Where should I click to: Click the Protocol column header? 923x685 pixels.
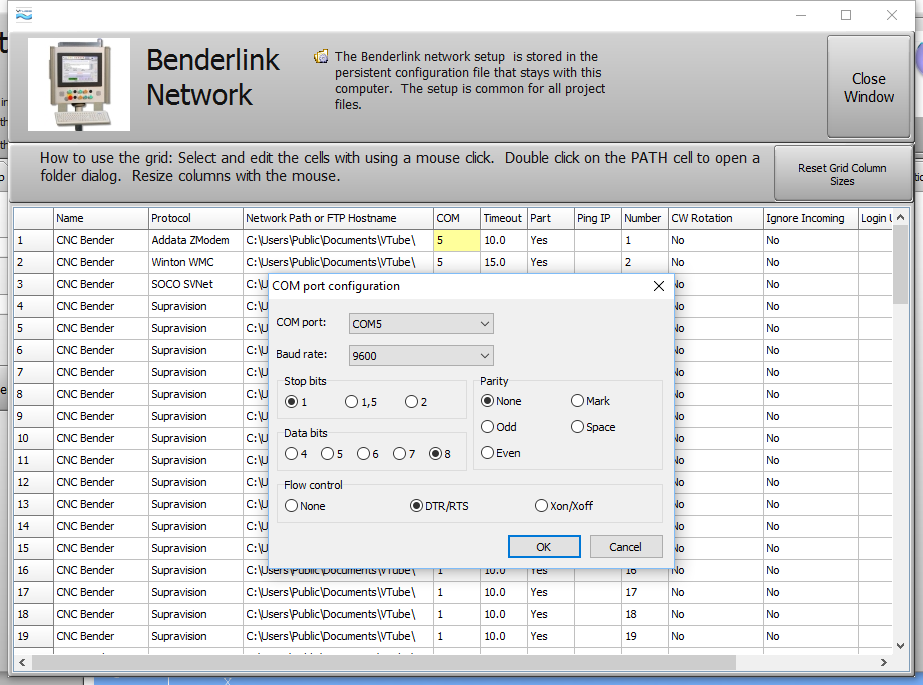[195, 218]
